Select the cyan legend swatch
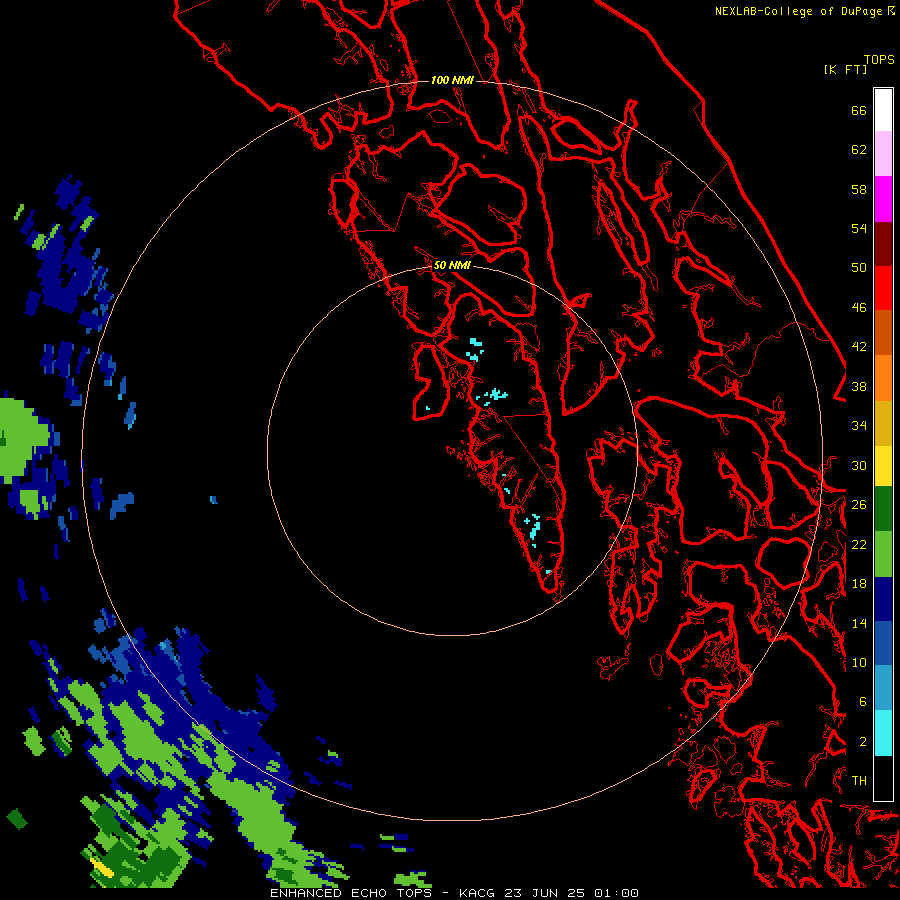900x900 pixels. pos(883,733)
